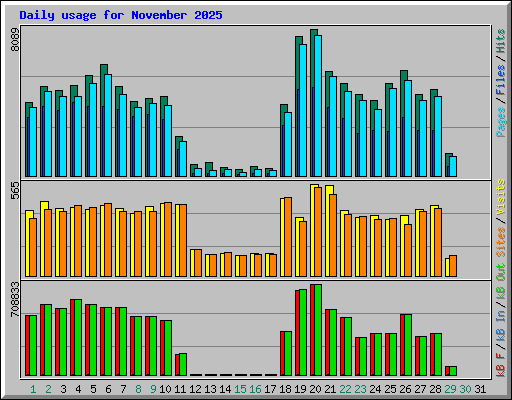Click the 'kB F' legend label

coord(500,365)
